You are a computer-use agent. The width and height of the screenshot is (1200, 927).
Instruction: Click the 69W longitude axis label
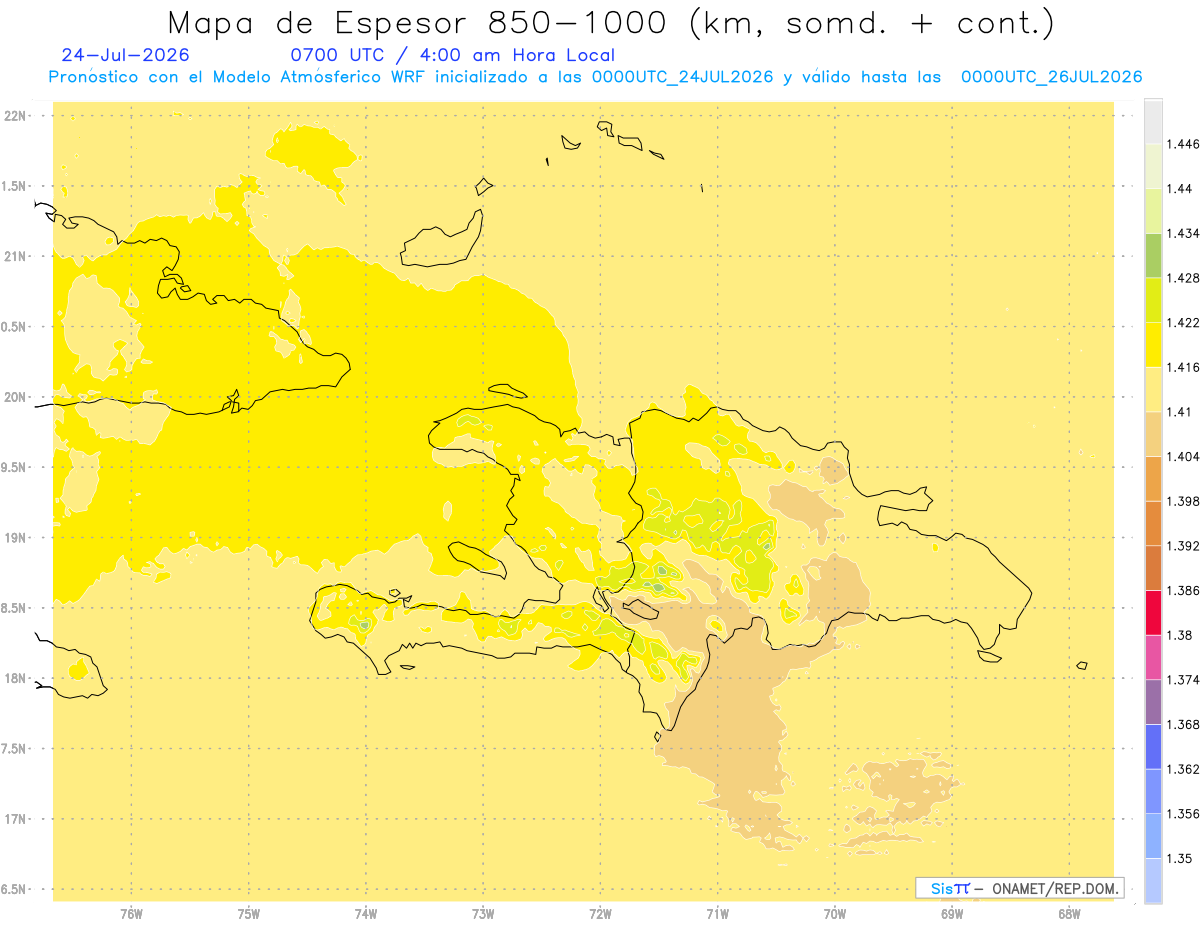[952, 913]
